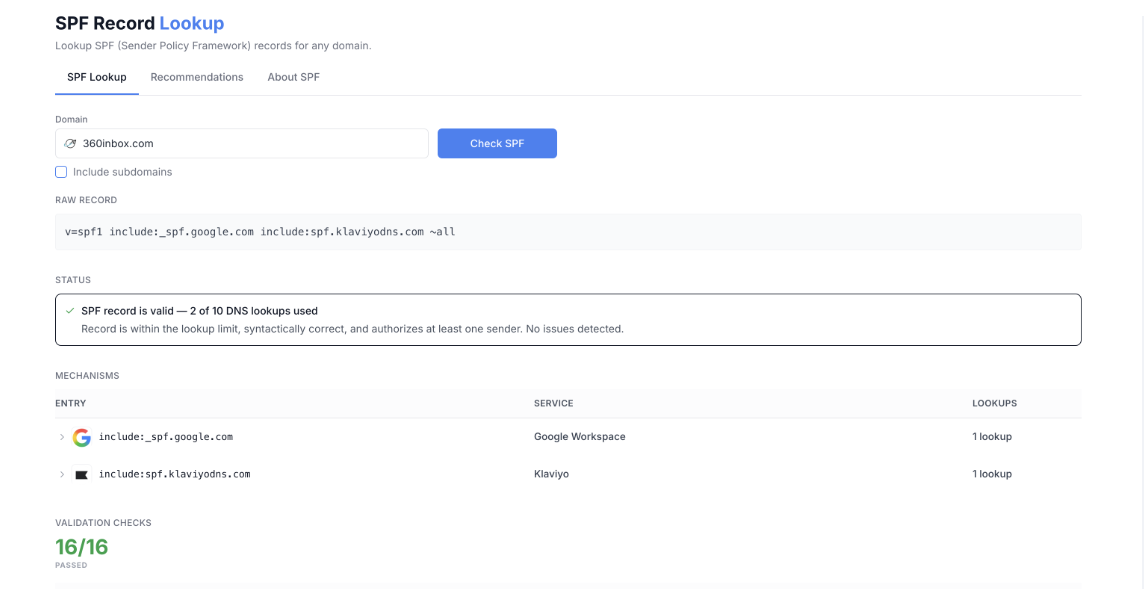Click the SPF Record Lookup heading

(139, 23)
